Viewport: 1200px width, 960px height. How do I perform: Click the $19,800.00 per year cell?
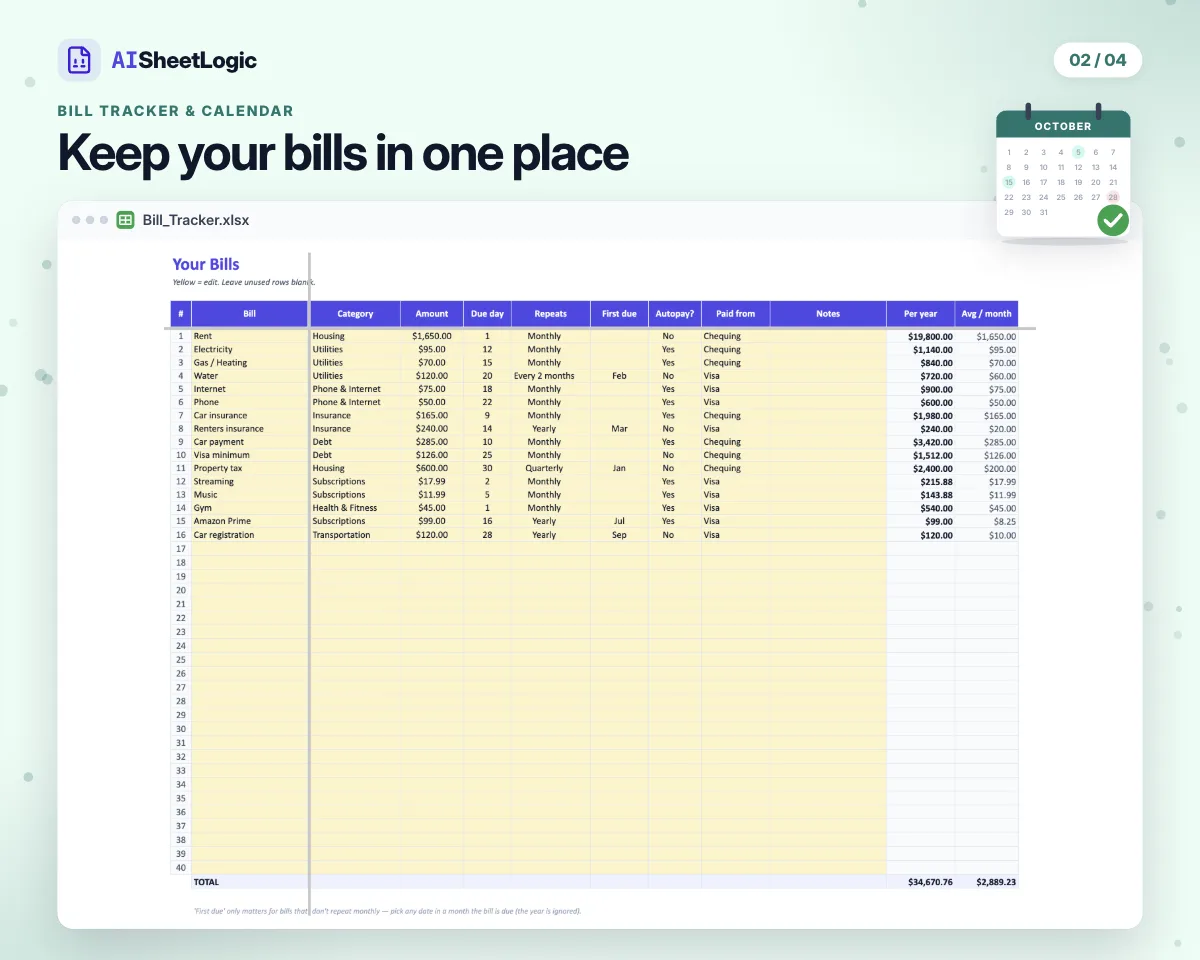point(921,336)
